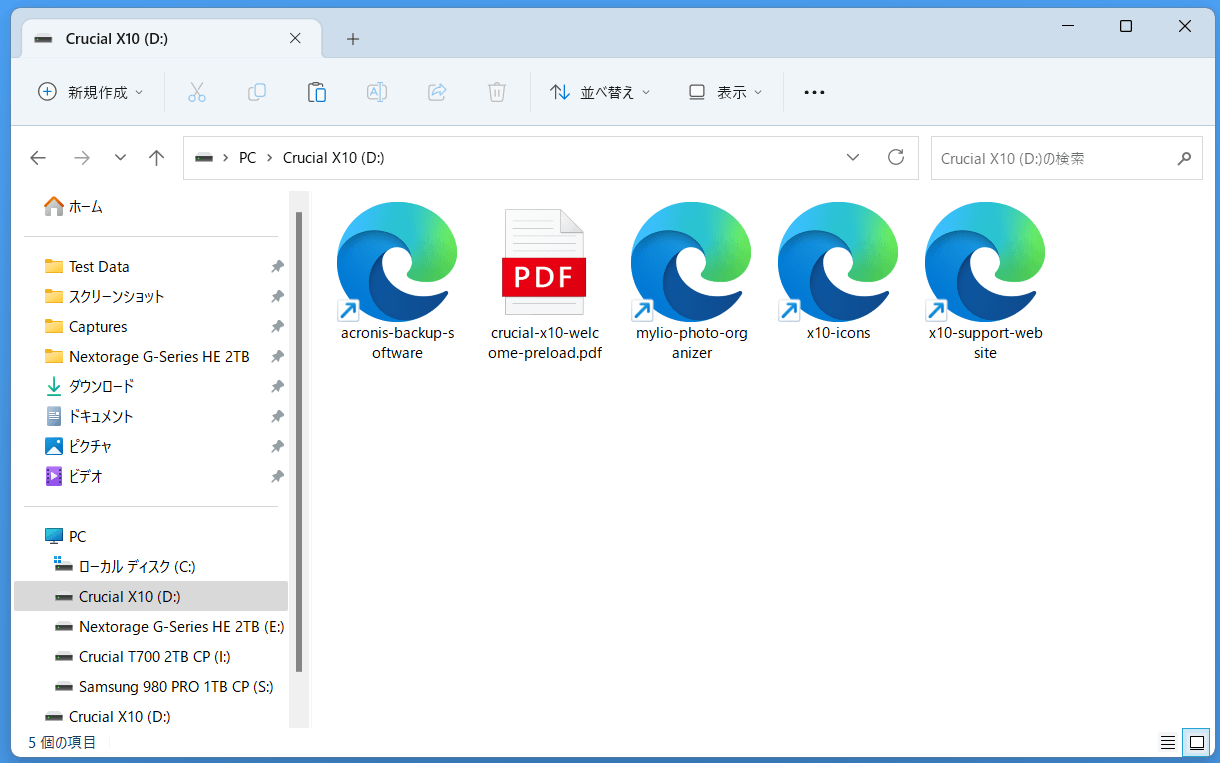Select the x10-support-website shortcut
Screen dimensions: 1220x763
(x=985, y=281)
